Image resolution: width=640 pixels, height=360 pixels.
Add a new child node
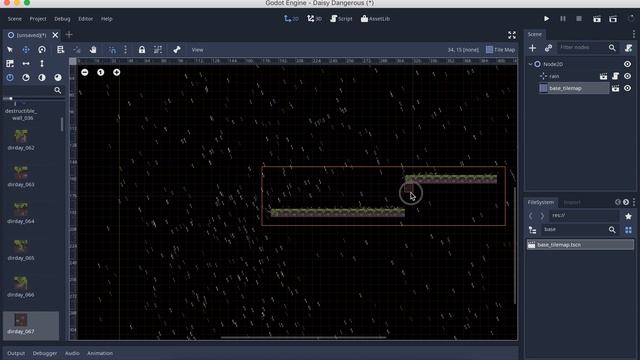[532, 48]
